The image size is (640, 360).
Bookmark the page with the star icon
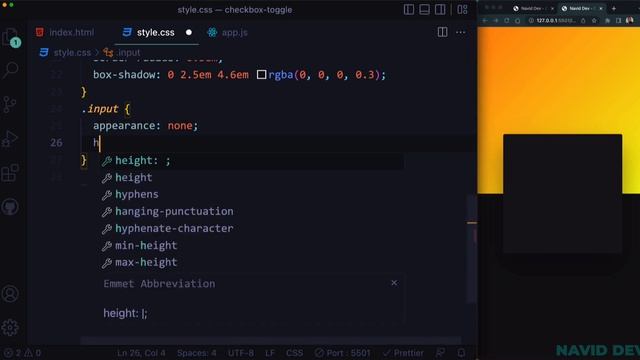[594, 20]
